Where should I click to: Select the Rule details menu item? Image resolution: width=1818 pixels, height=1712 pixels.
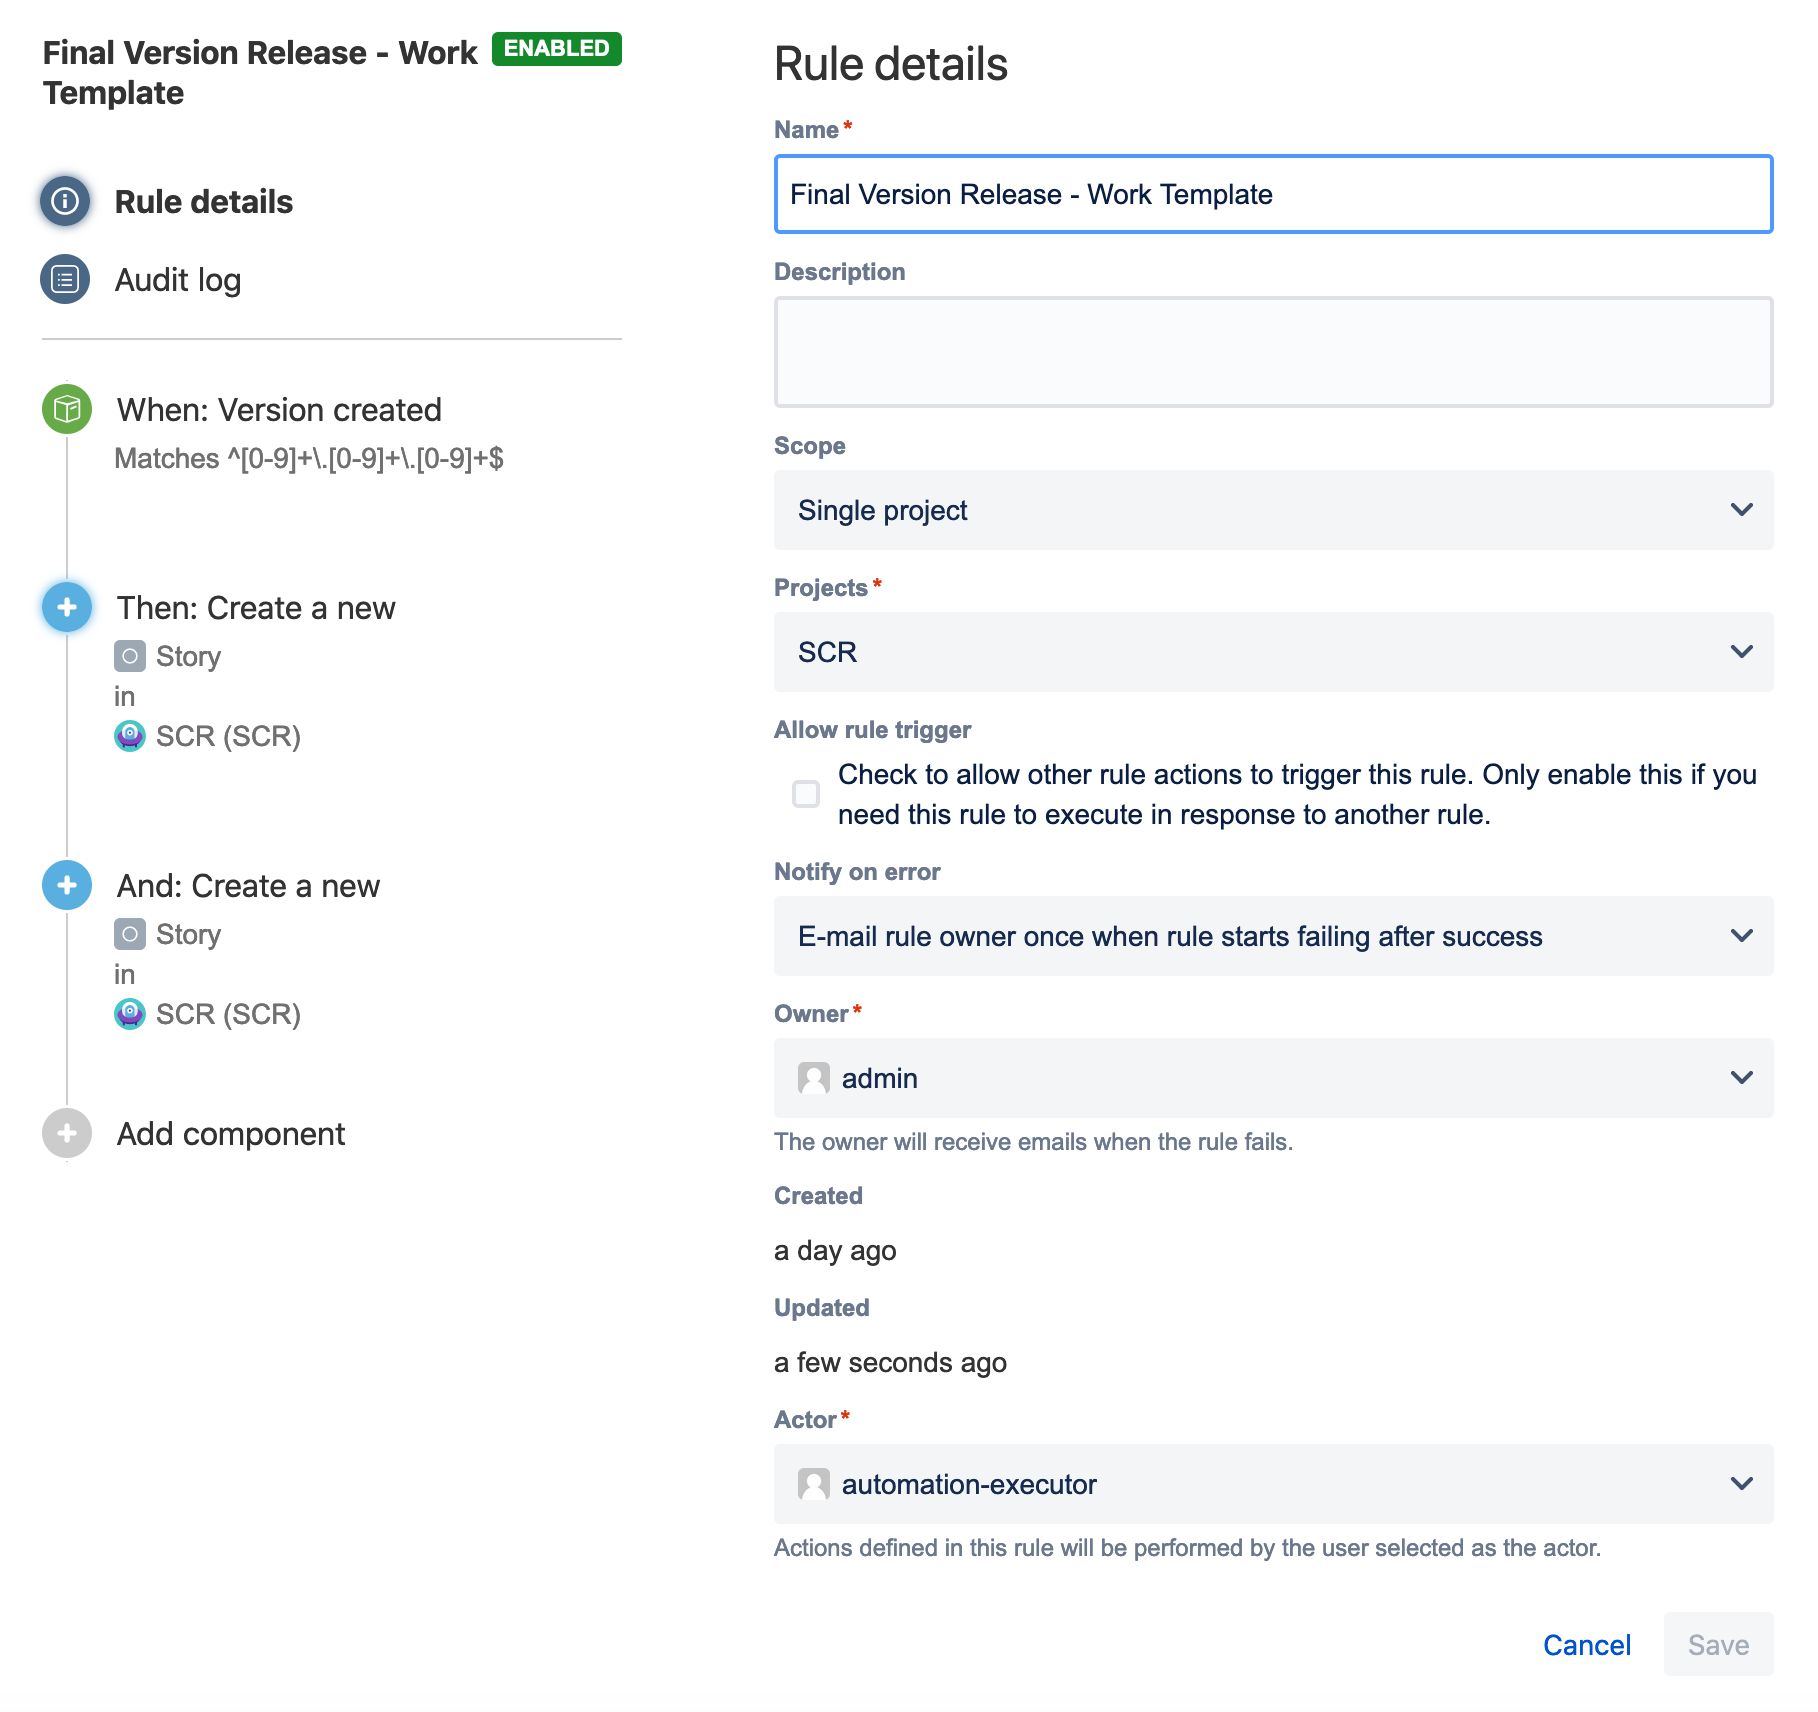click(203, 202)
